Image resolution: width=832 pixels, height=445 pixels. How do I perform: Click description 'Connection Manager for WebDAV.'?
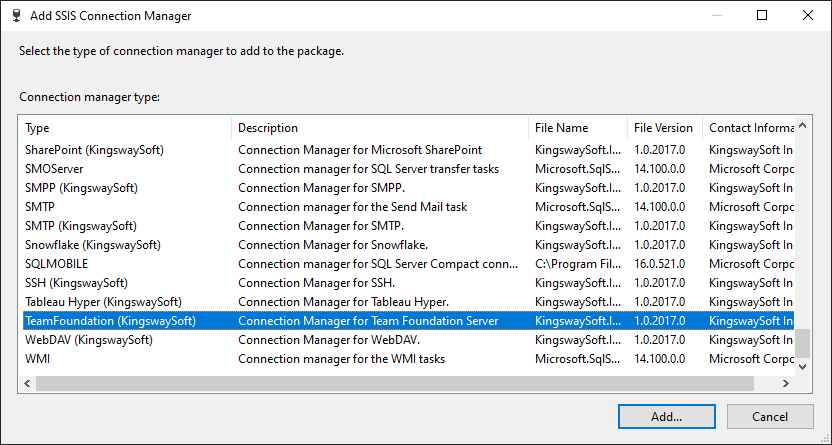[x=329, y=339]
